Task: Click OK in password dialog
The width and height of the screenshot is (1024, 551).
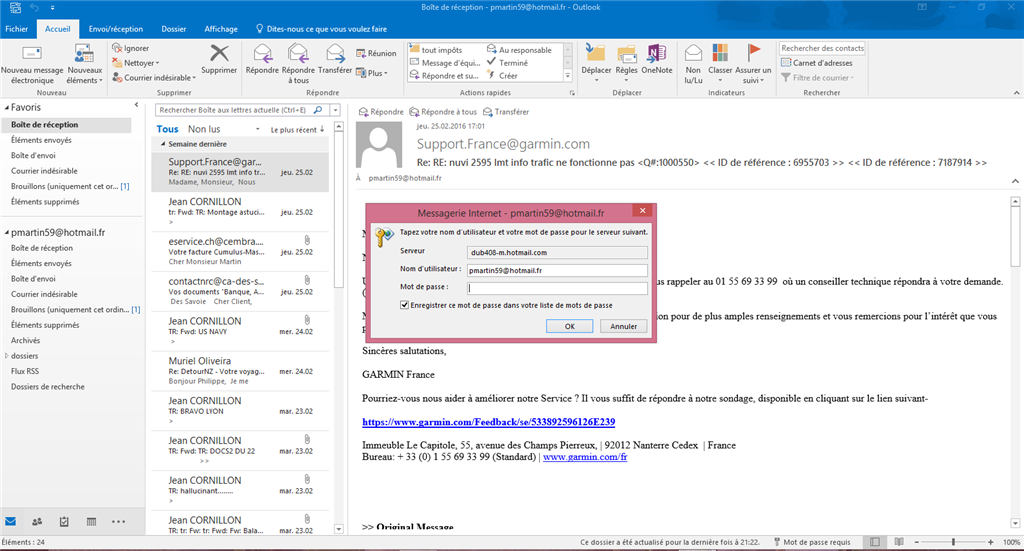Action: coord(569,326)
